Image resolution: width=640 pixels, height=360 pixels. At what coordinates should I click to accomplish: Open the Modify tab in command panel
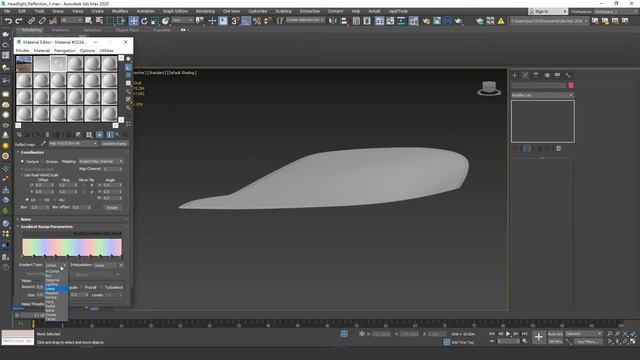525,76
